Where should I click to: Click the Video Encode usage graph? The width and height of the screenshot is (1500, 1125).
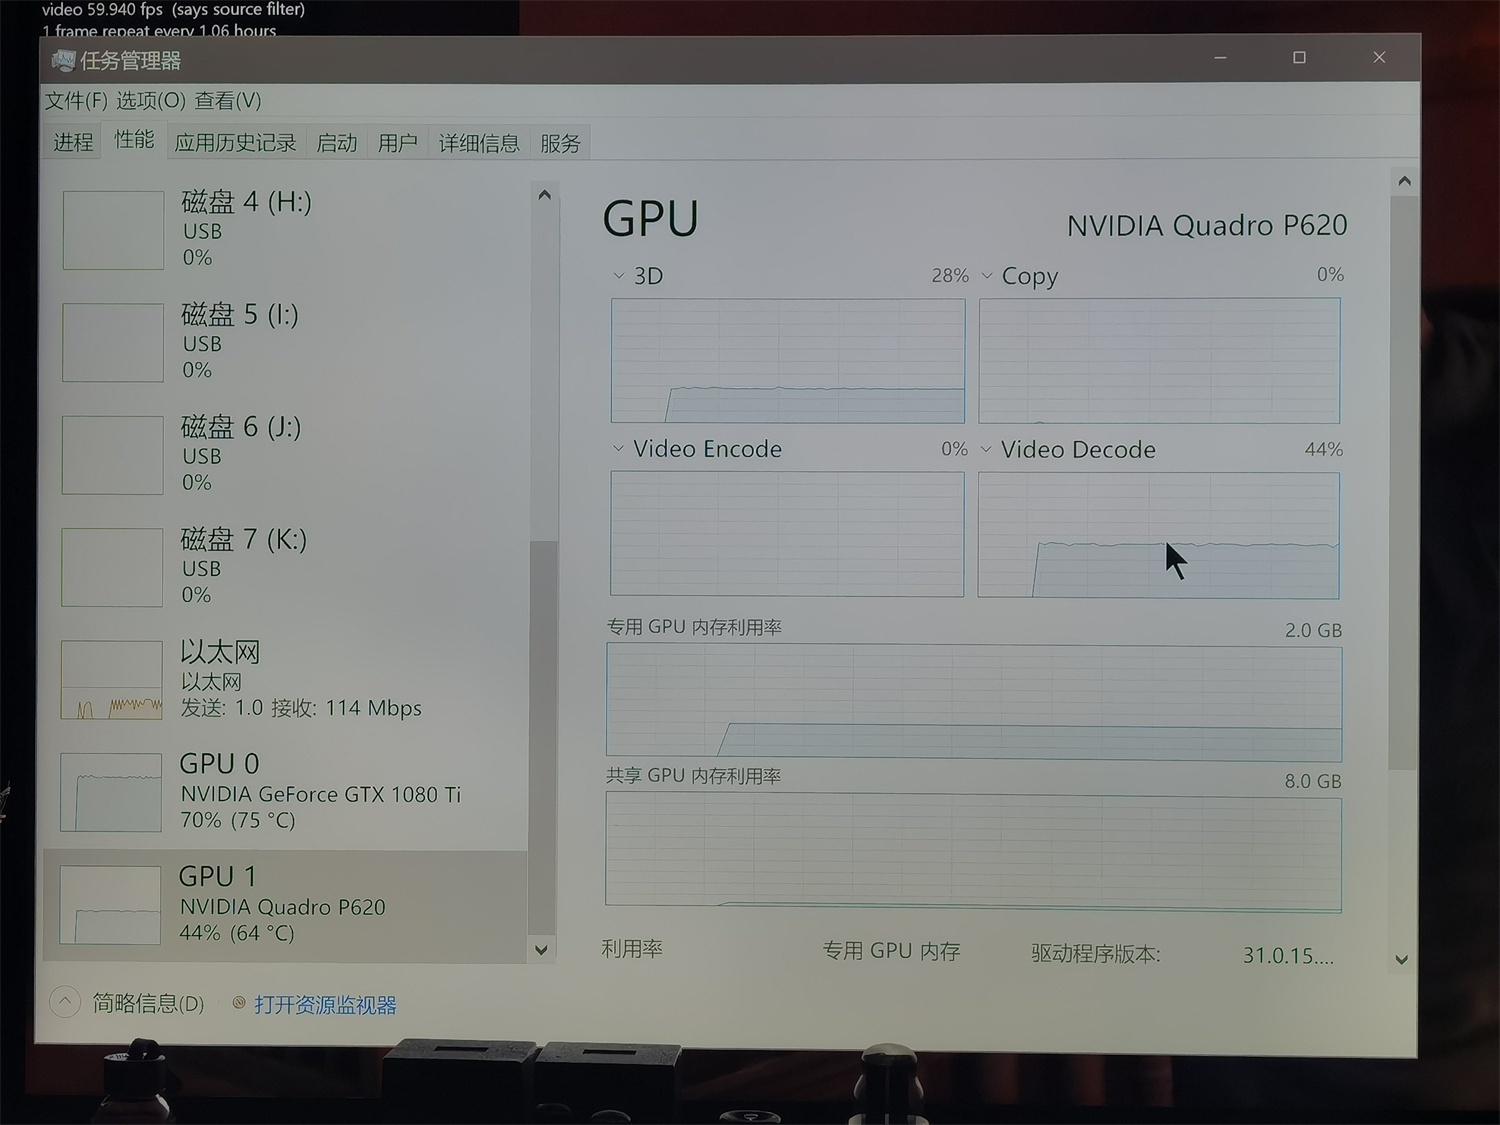[x=787, y=534]
